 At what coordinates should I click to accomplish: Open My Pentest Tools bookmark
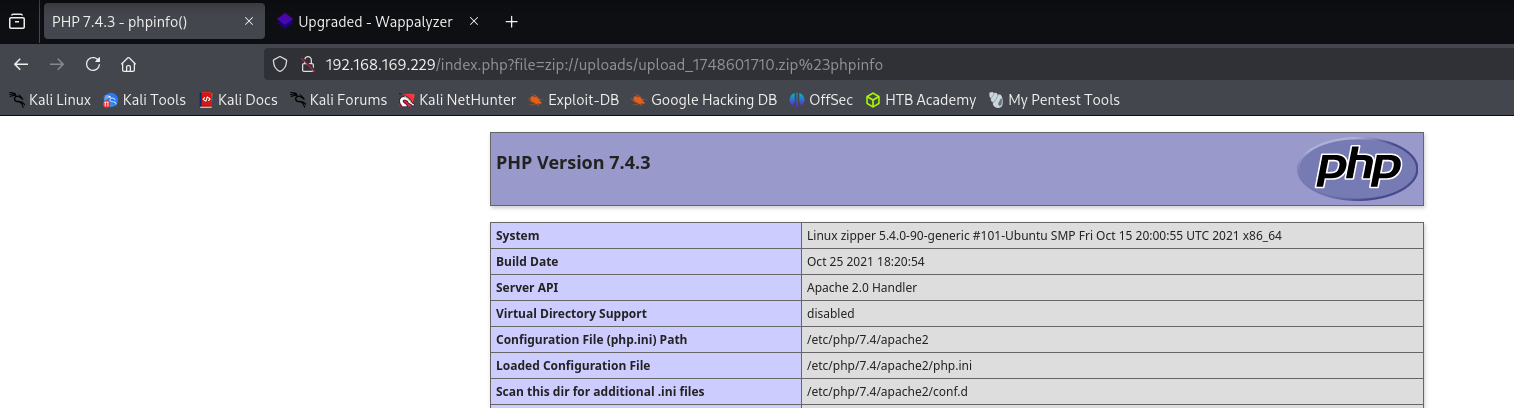coord(1054,100)
